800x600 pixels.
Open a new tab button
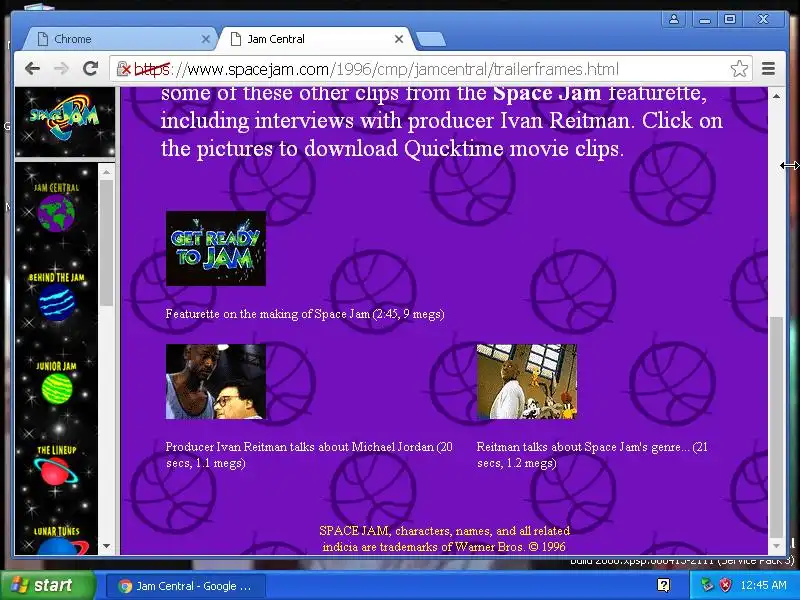pos(431,39)
